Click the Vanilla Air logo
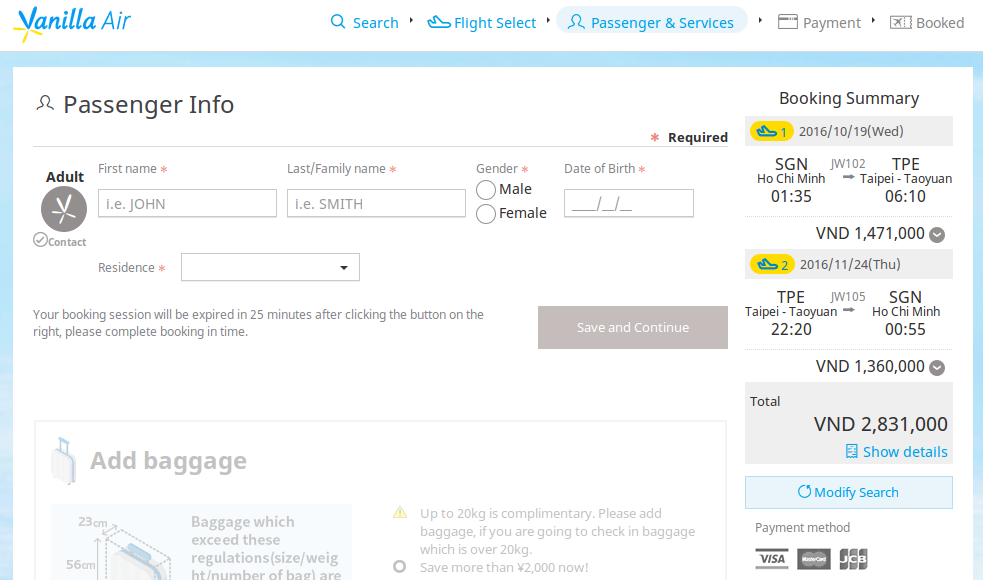This screenshot has width=983, height=580. click(x=72, y=24)
